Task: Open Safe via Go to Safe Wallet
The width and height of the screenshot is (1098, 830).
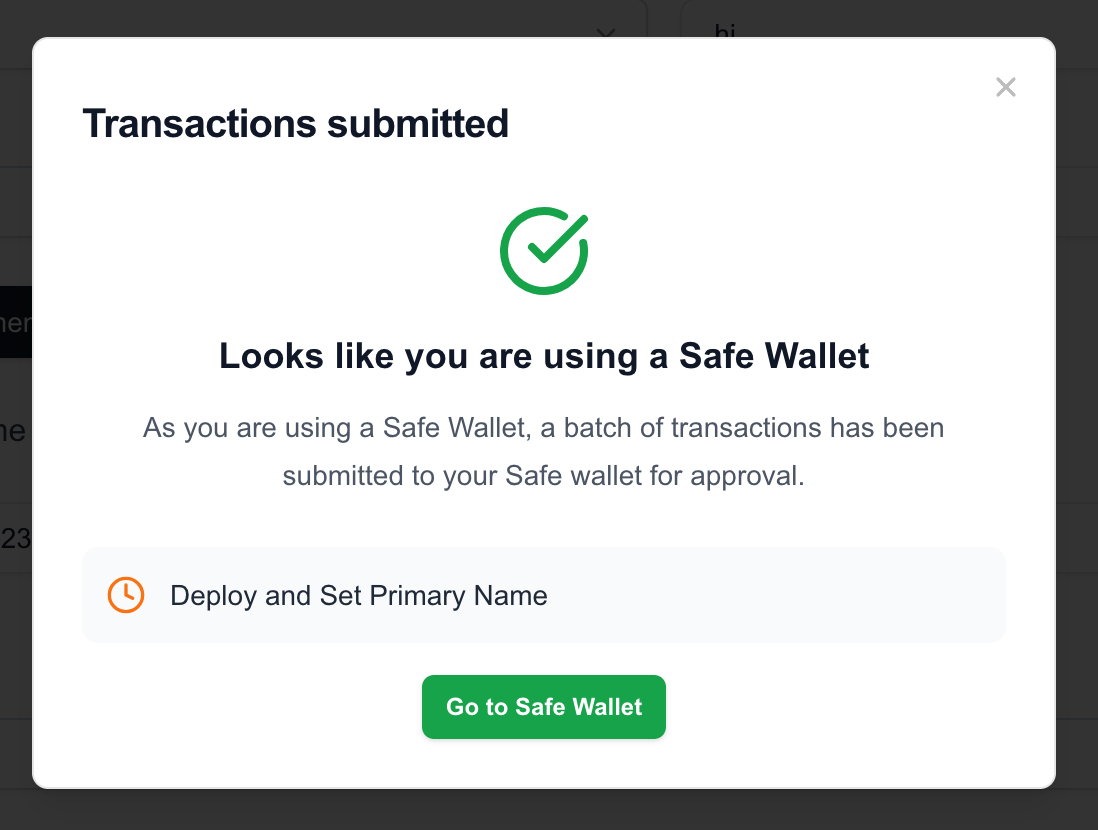Action: coord(543,707)
